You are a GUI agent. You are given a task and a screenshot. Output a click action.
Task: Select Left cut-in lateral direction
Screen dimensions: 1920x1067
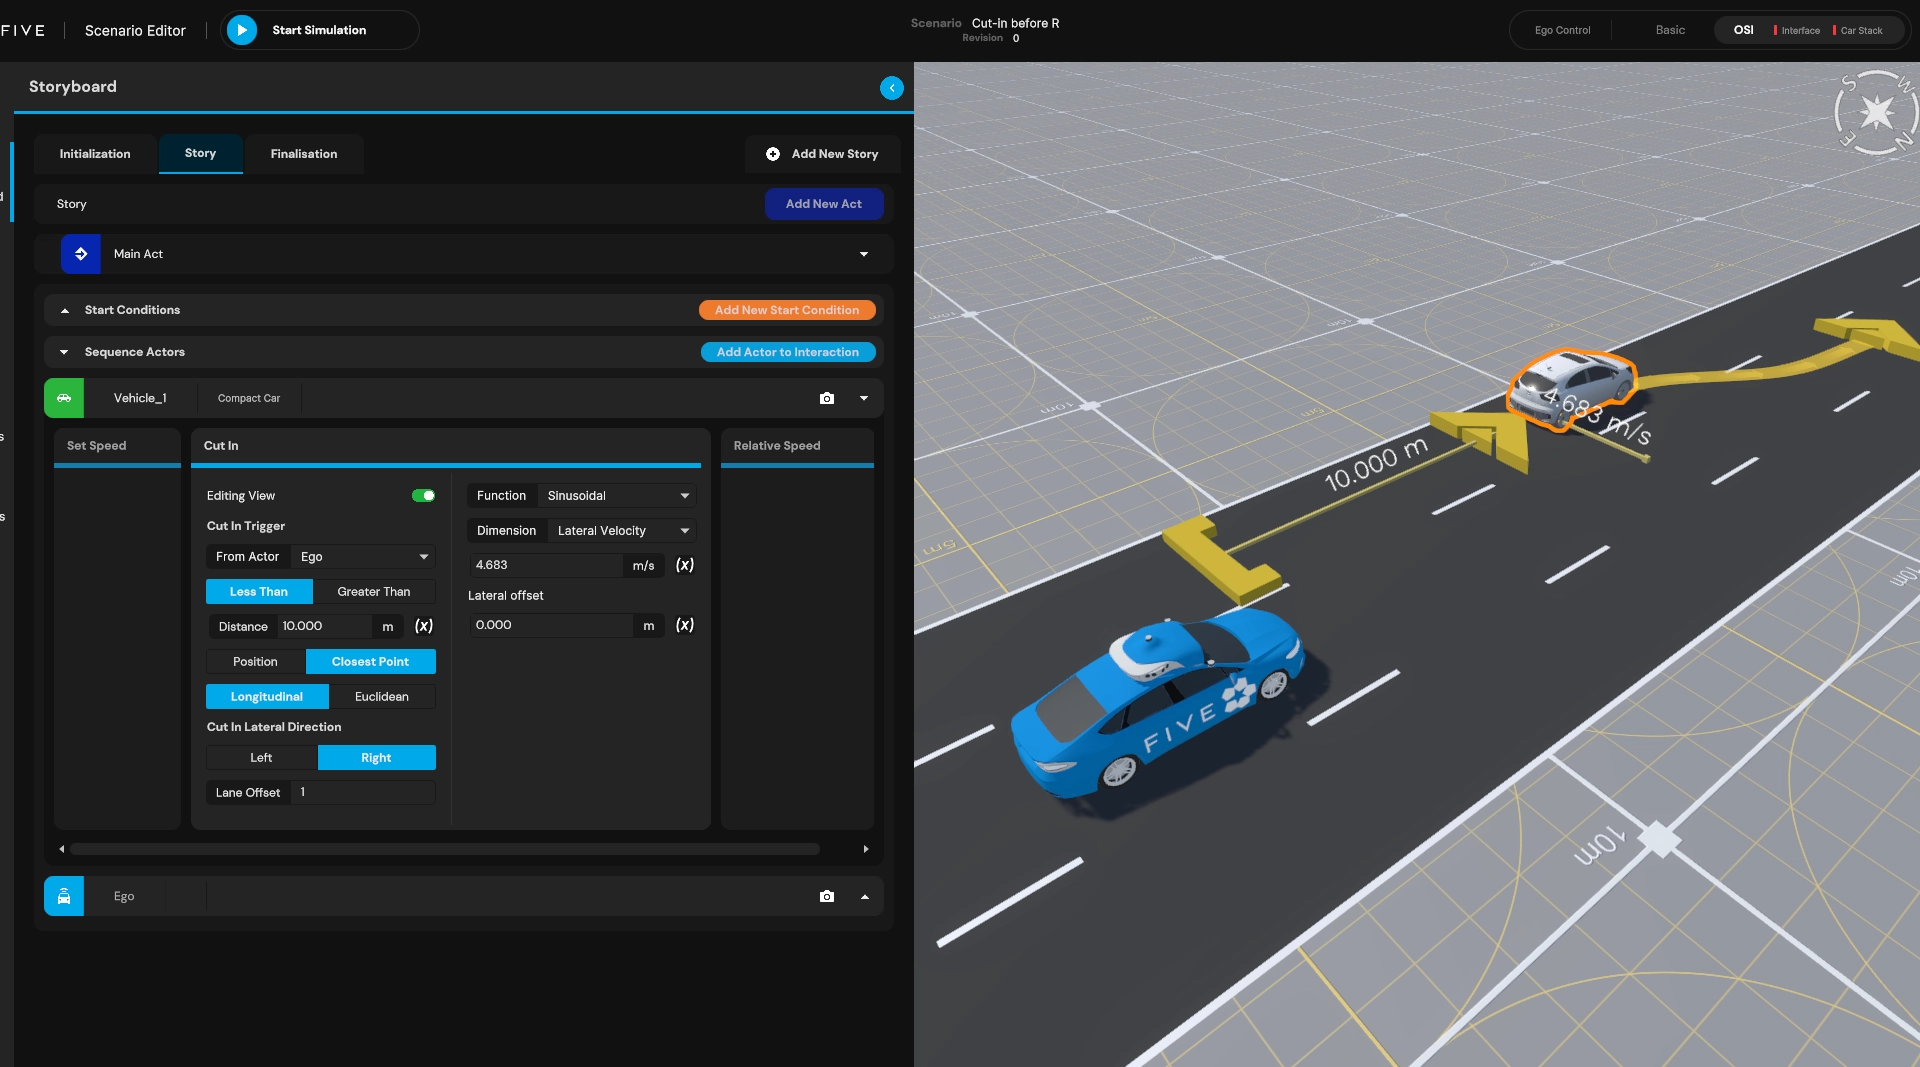[261, 758]
